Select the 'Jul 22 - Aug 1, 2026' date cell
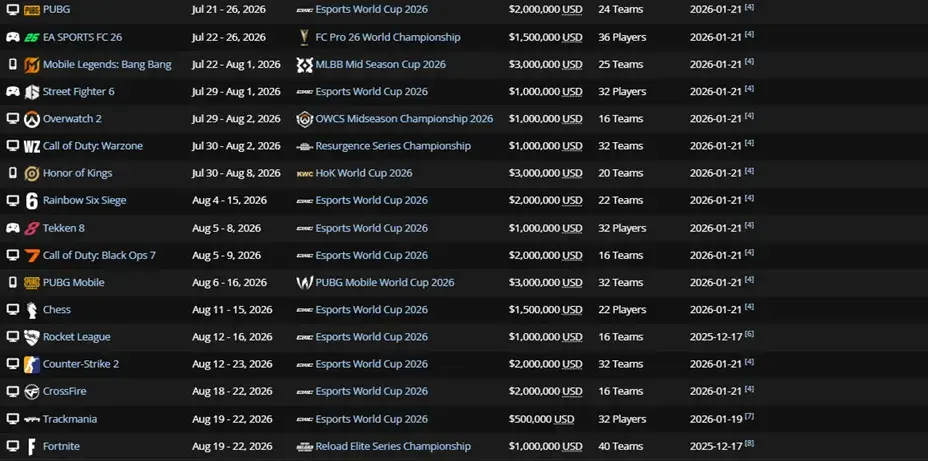 tap(236, 65)
